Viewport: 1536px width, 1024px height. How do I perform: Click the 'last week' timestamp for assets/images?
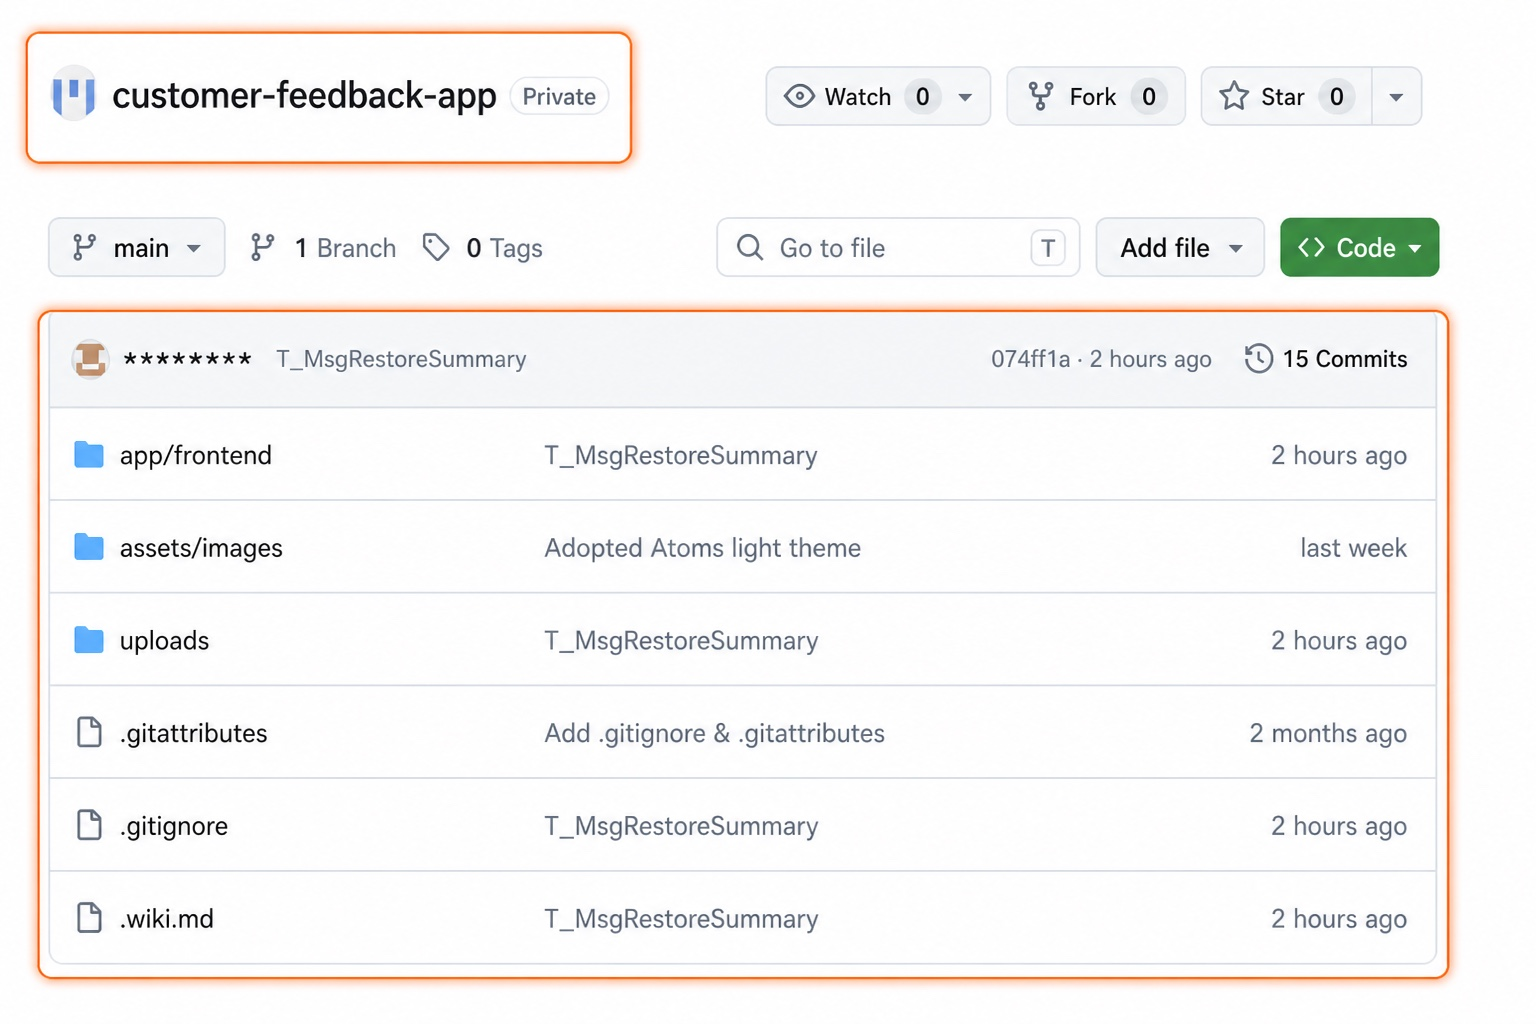(1353, 548)
